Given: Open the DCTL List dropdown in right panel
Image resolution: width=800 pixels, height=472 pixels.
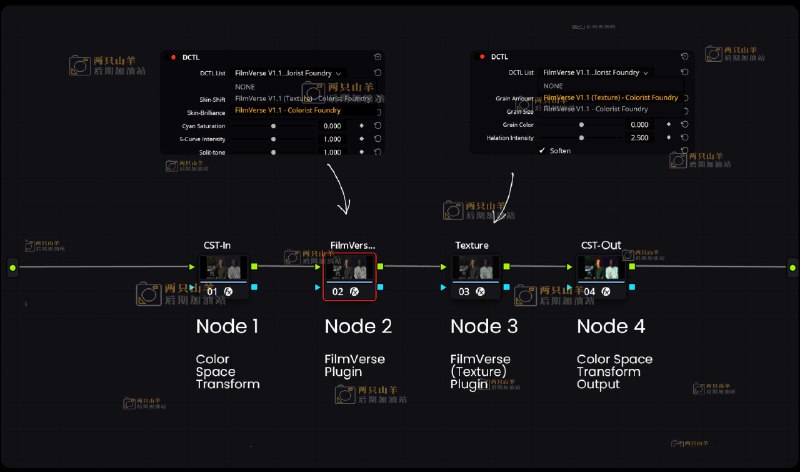Looking at the screenshot, I should [596, 73].
